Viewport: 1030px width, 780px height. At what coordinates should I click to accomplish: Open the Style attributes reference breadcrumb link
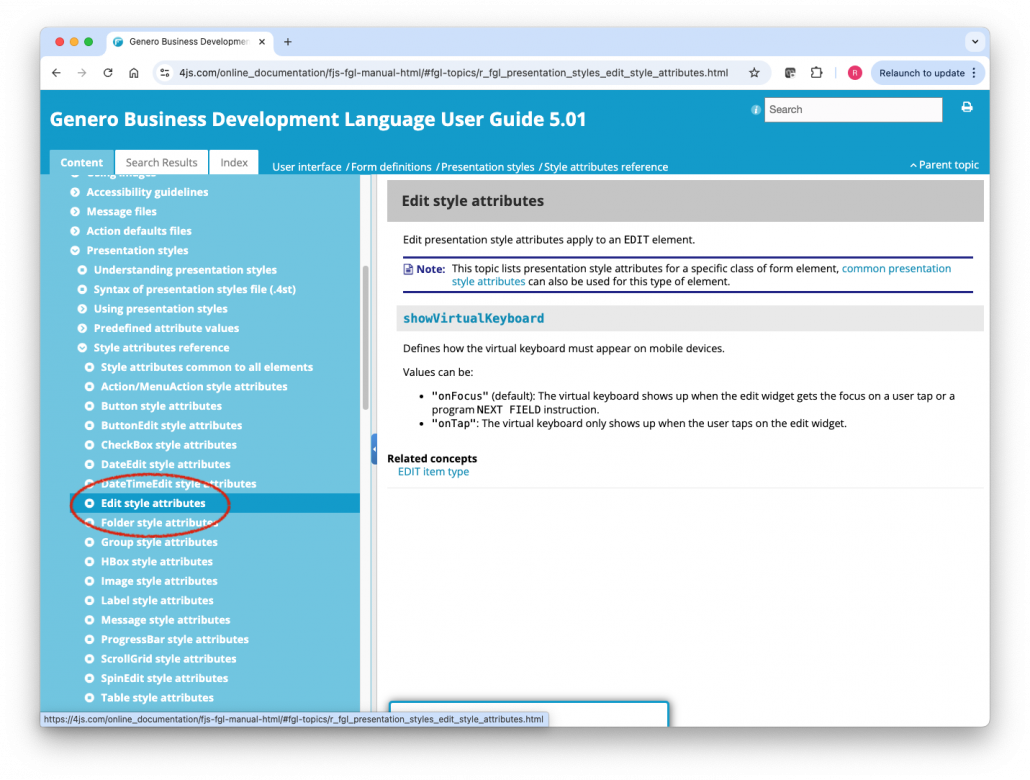click(x=606, y=167)
